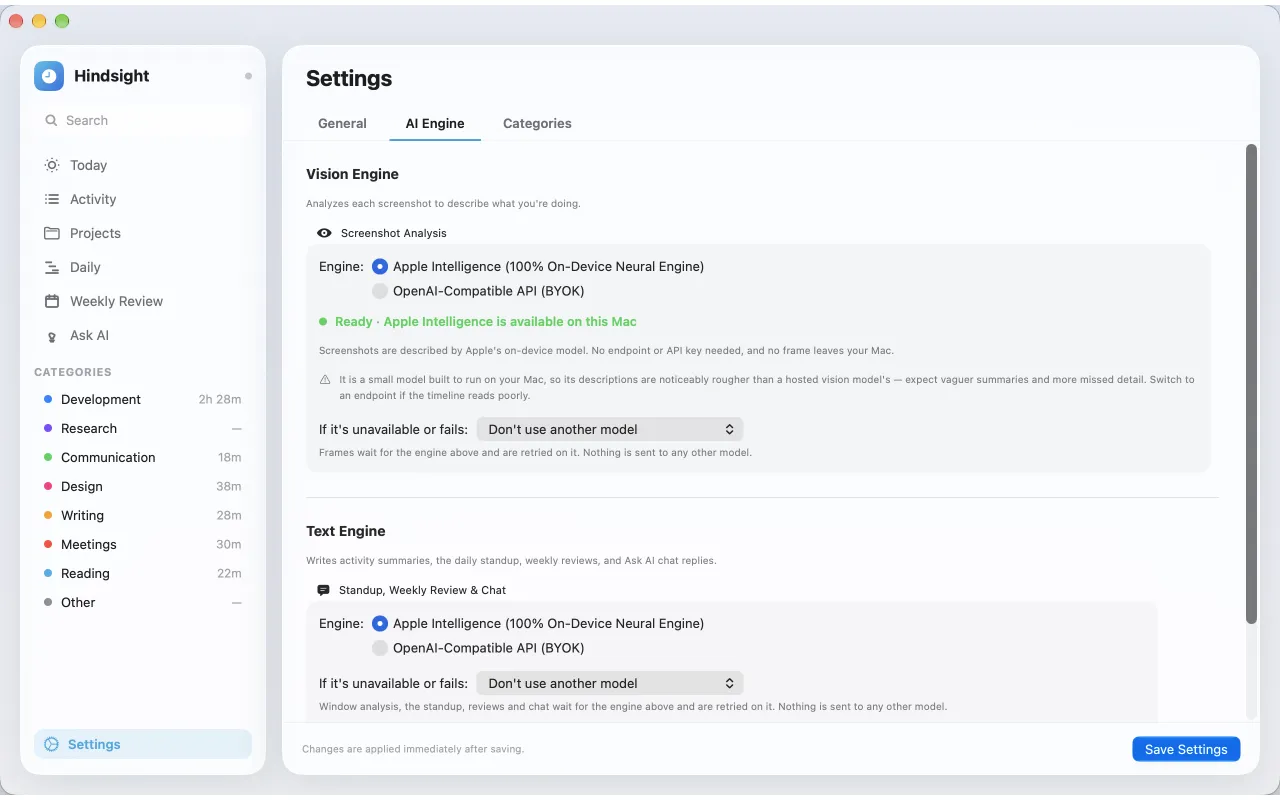The width and height of the screenshot is (1280, 800).
Task: Click the Text Engine heading
Action: coord(345,531)
